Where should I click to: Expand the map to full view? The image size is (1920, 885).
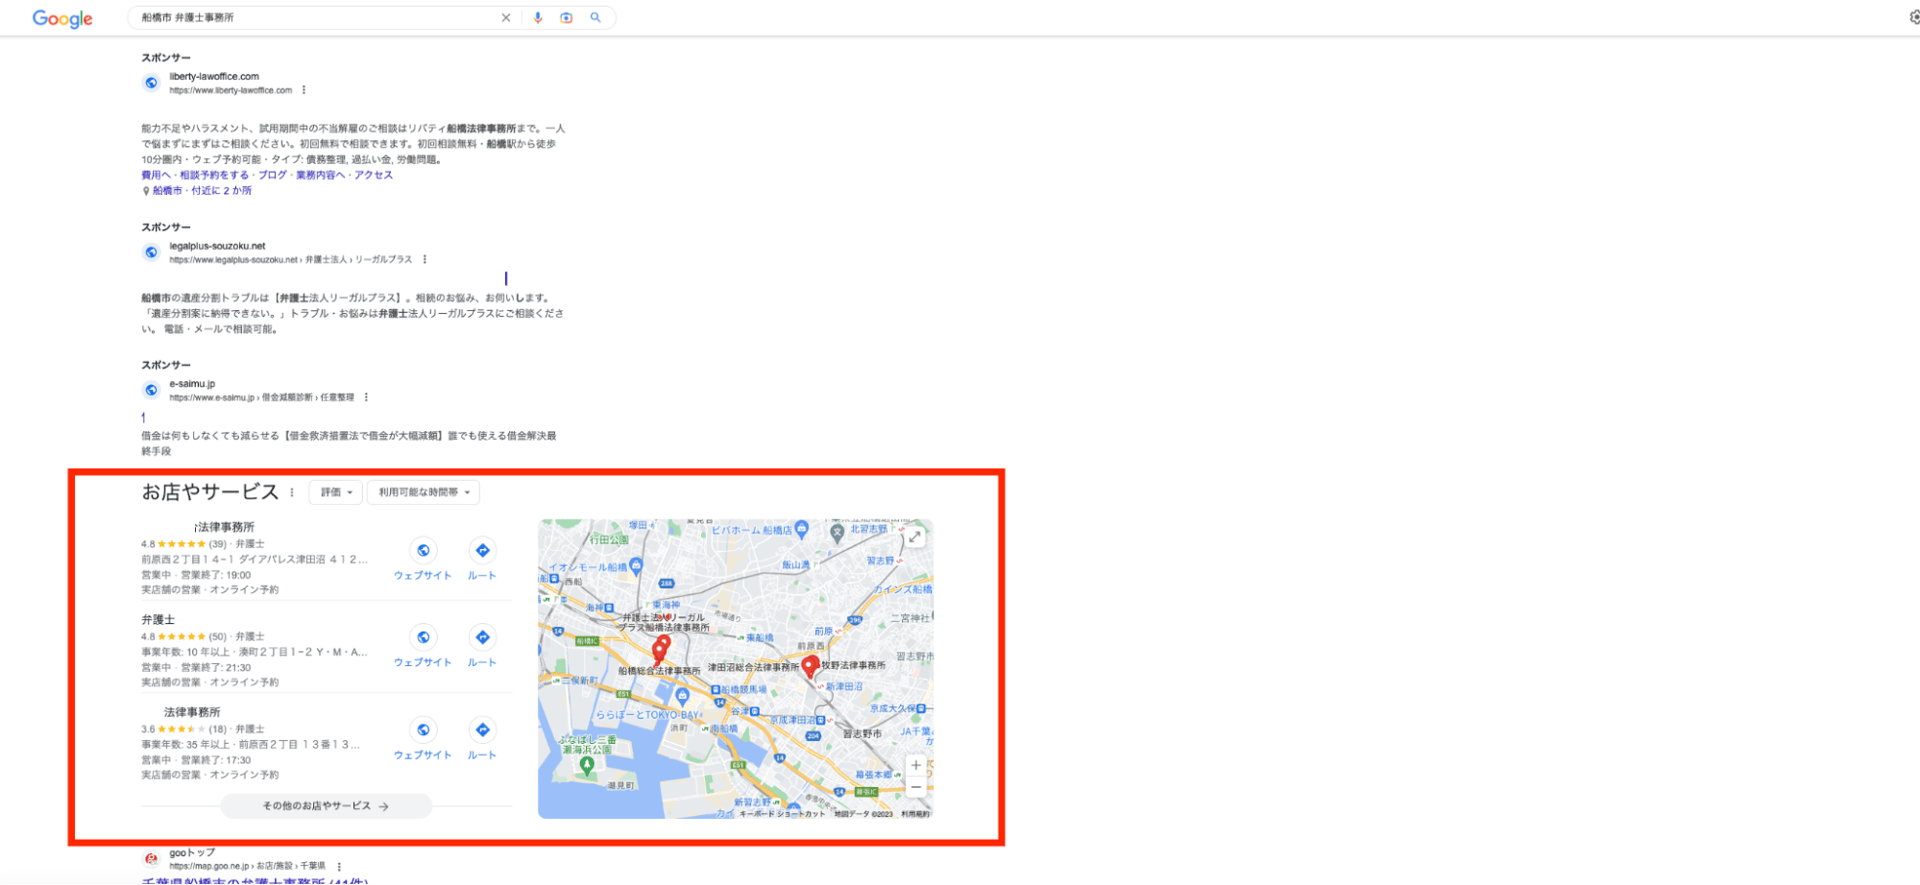pyautogui.click(x=915, y=537)
